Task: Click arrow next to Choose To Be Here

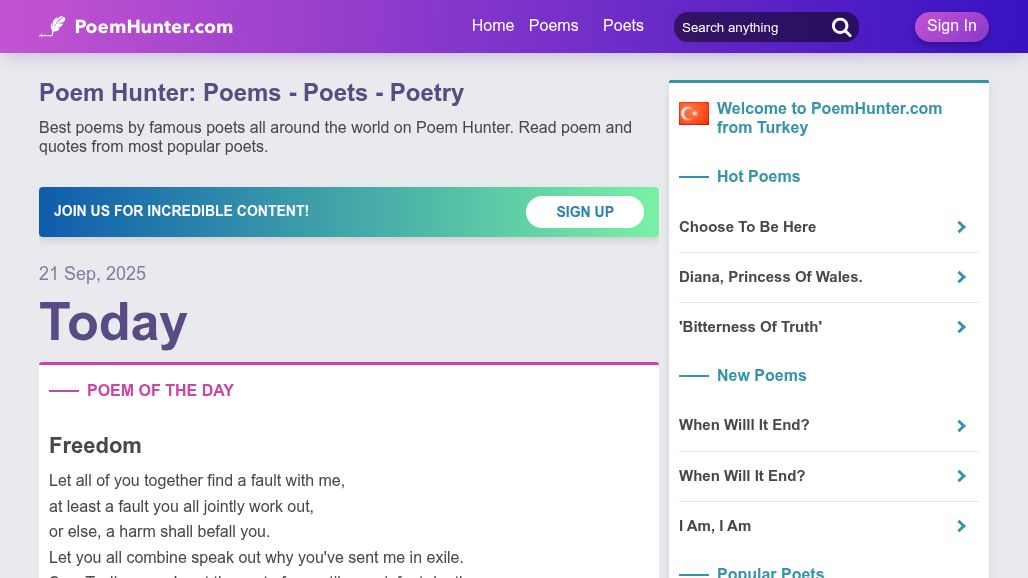Action: pyautogui.click(x=961, y=227)
